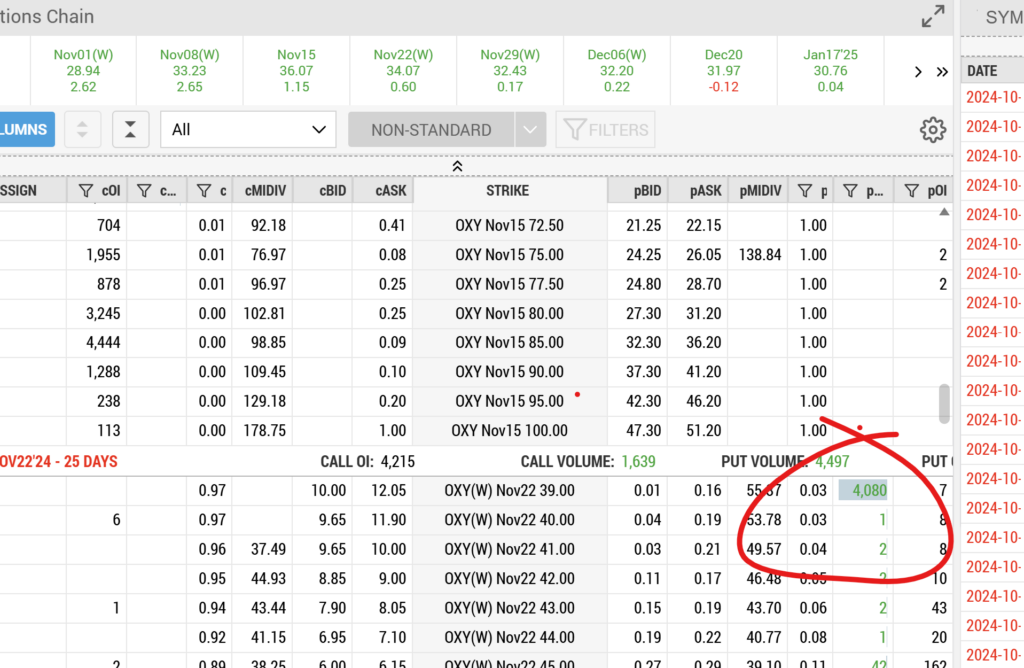
Task: Click the filter icon on pOI column
Action: pos(911,191)
